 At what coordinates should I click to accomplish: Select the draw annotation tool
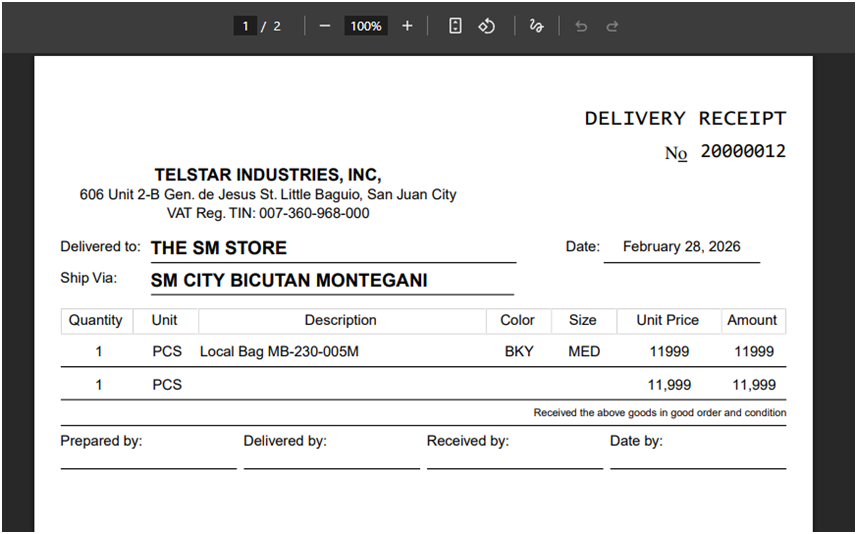(x=536, y=26)
